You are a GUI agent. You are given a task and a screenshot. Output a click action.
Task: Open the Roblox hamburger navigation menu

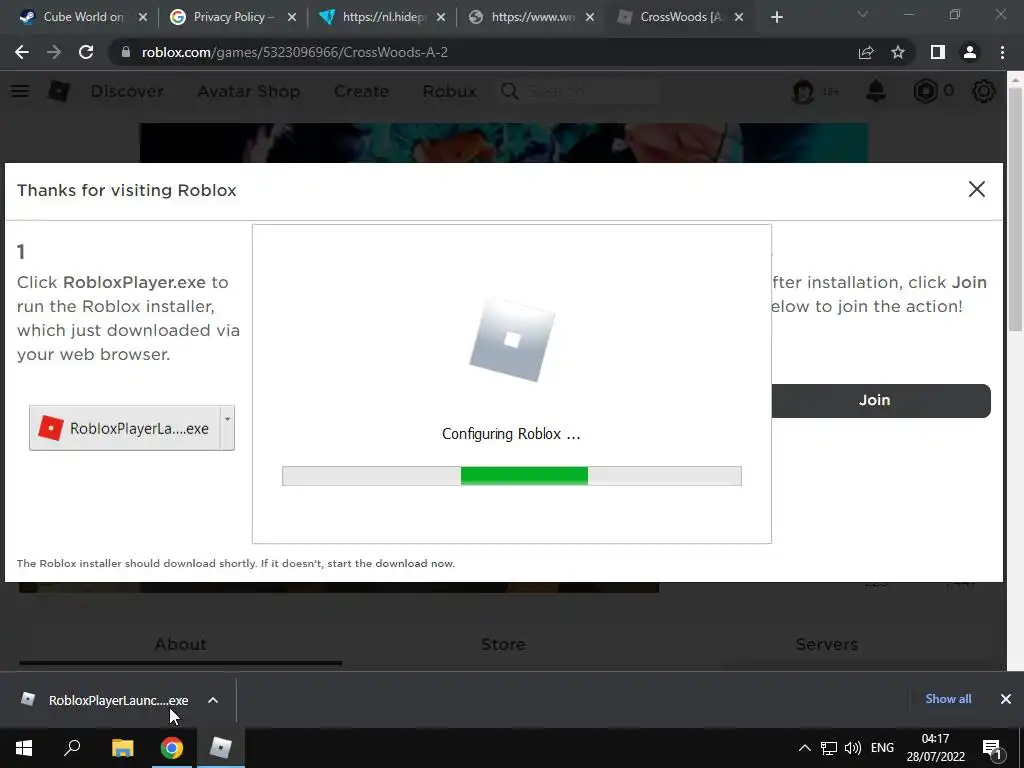click(x=20, y=91)
